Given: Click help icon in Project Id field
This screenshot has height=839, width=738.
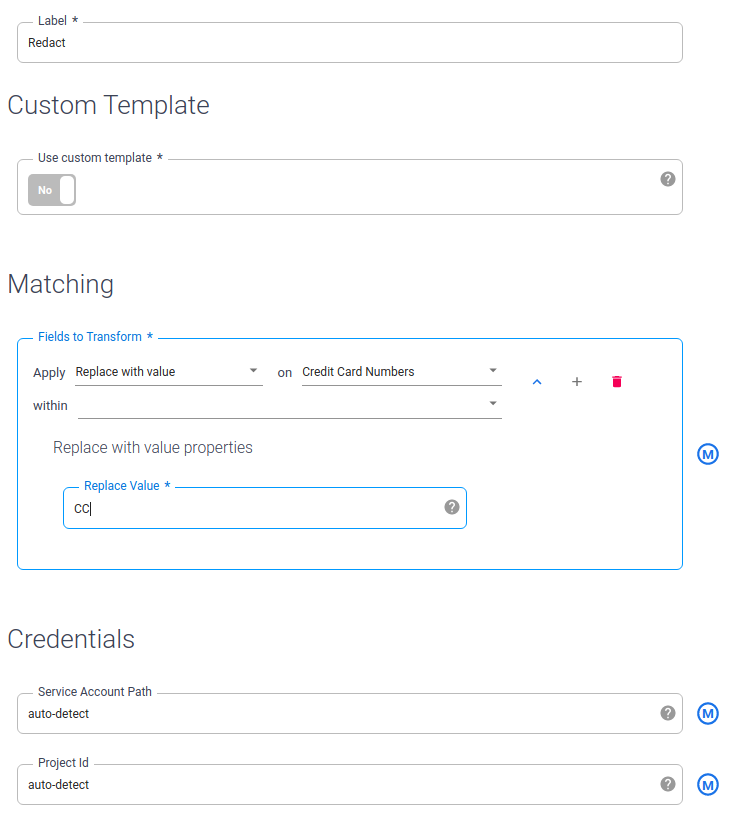Looking at the screenshot, I should coord(668,784).
